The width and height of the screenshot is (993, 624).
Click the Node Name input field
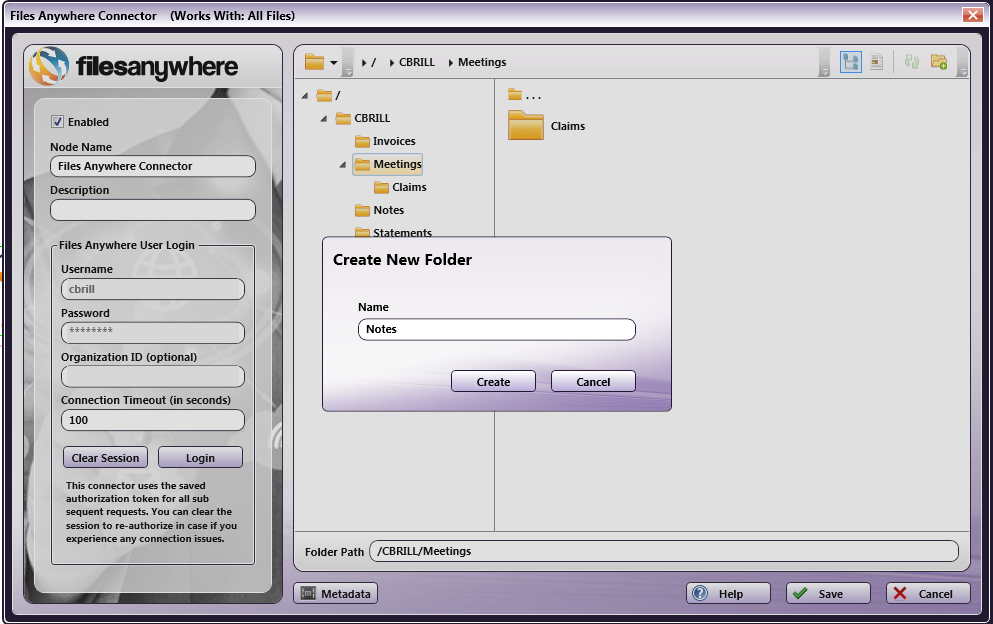click(153, 166)
